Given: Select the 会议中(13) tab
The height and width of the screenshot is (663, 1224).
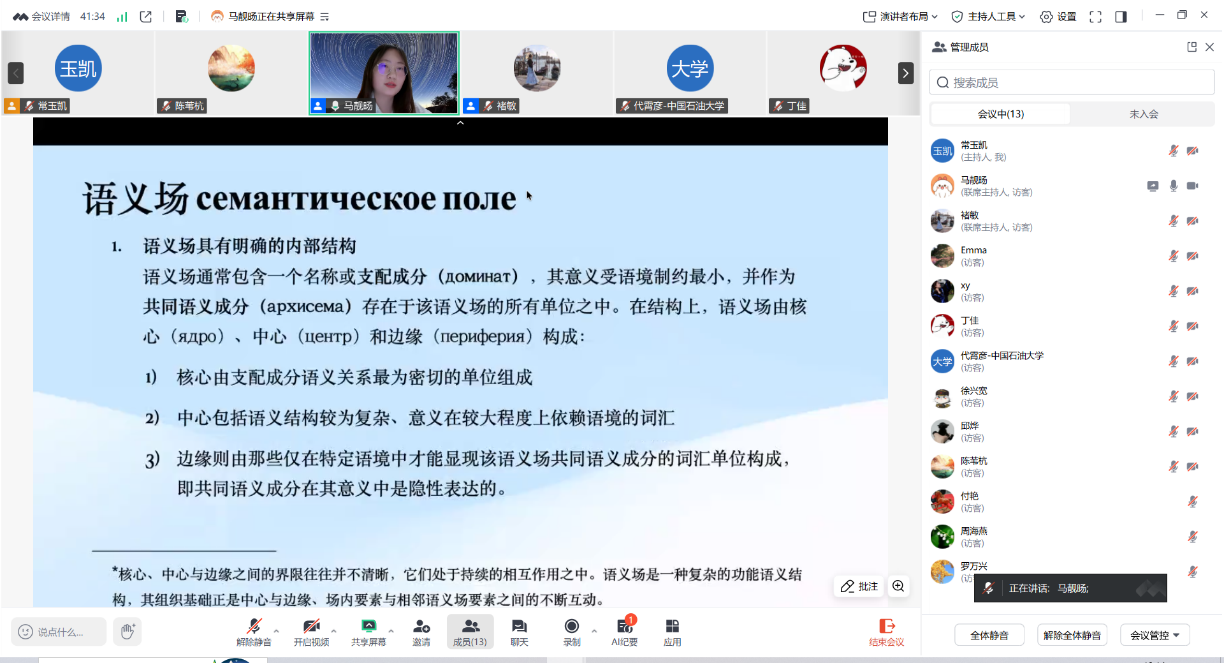Looking at the screenshot, I should [x=1000, y=114].
